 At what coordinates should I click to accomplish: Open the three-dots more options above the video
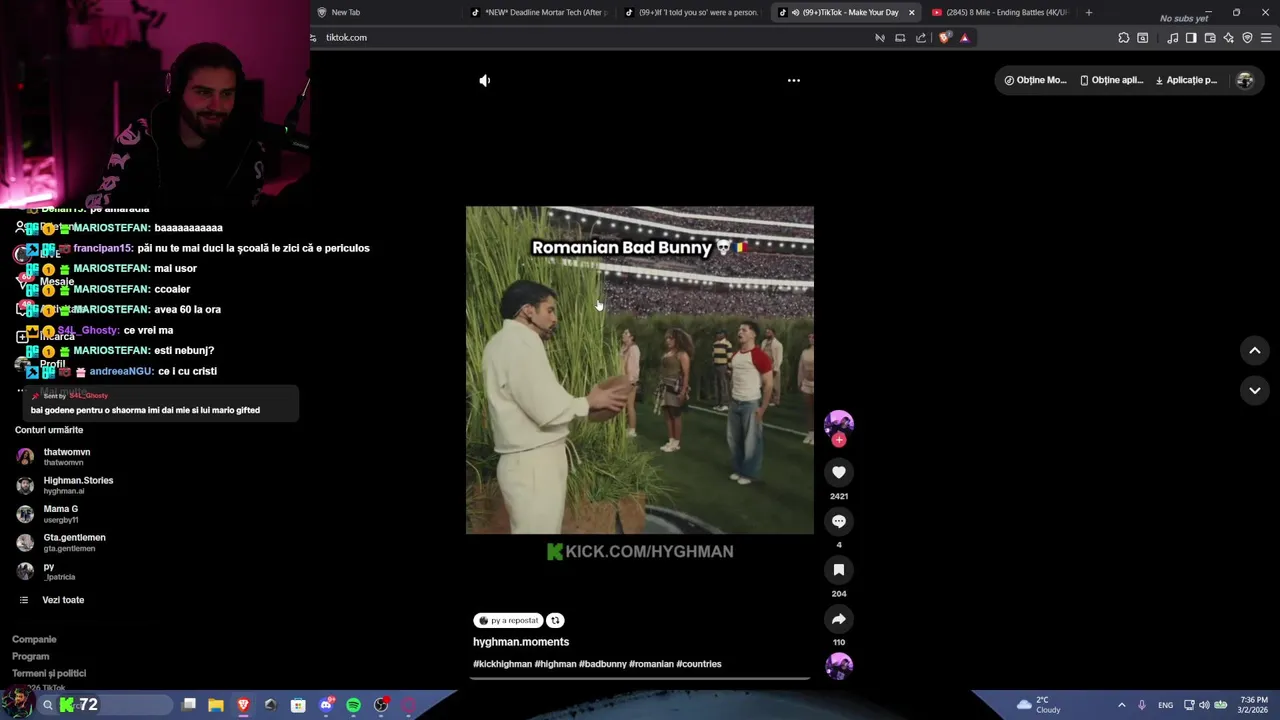[794, 80]
